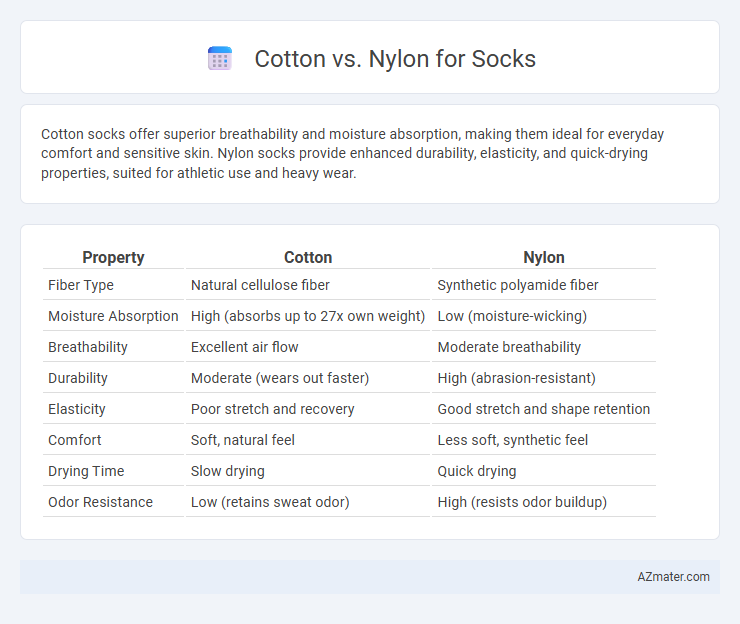Screen dimensions: 740x624
Task: Click the 'Less soft, synthetic feel' cell
Action: (513, 440)
